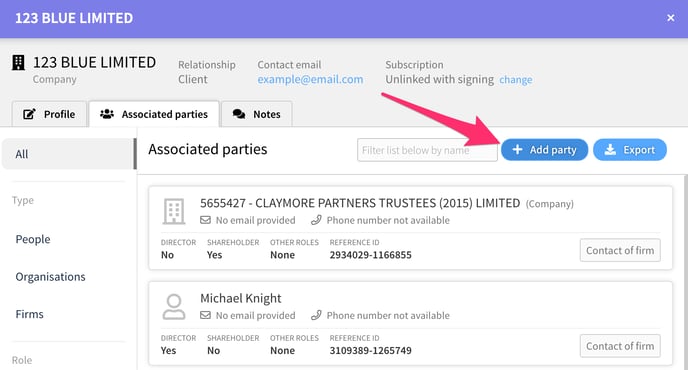Export the associated parties list

tap(630, 150)
